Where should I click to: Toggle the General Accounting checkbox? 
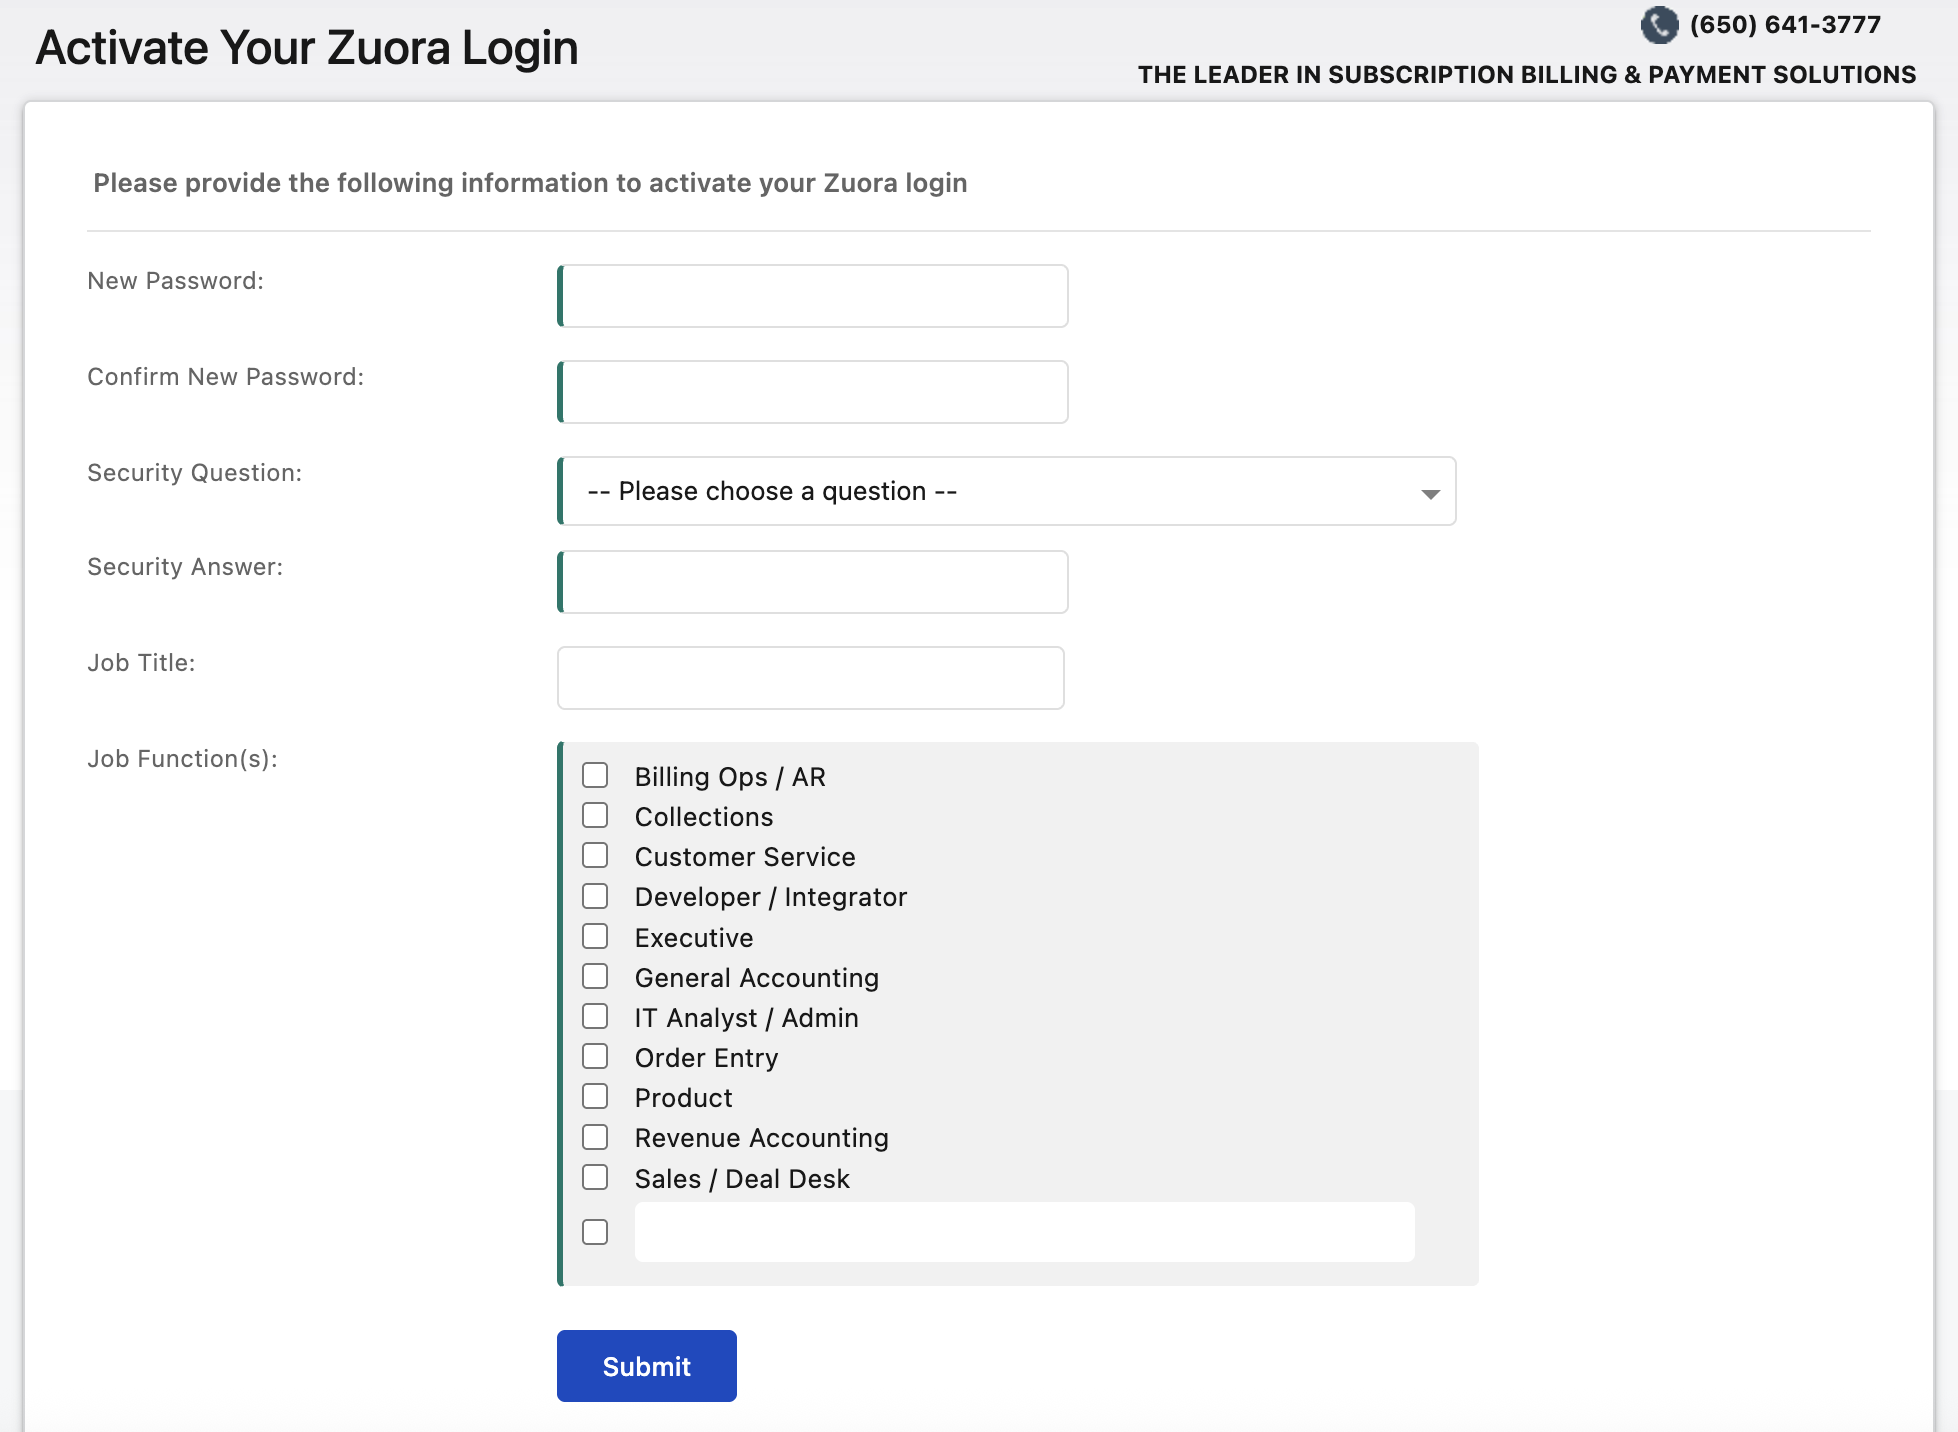pos(595,977)
